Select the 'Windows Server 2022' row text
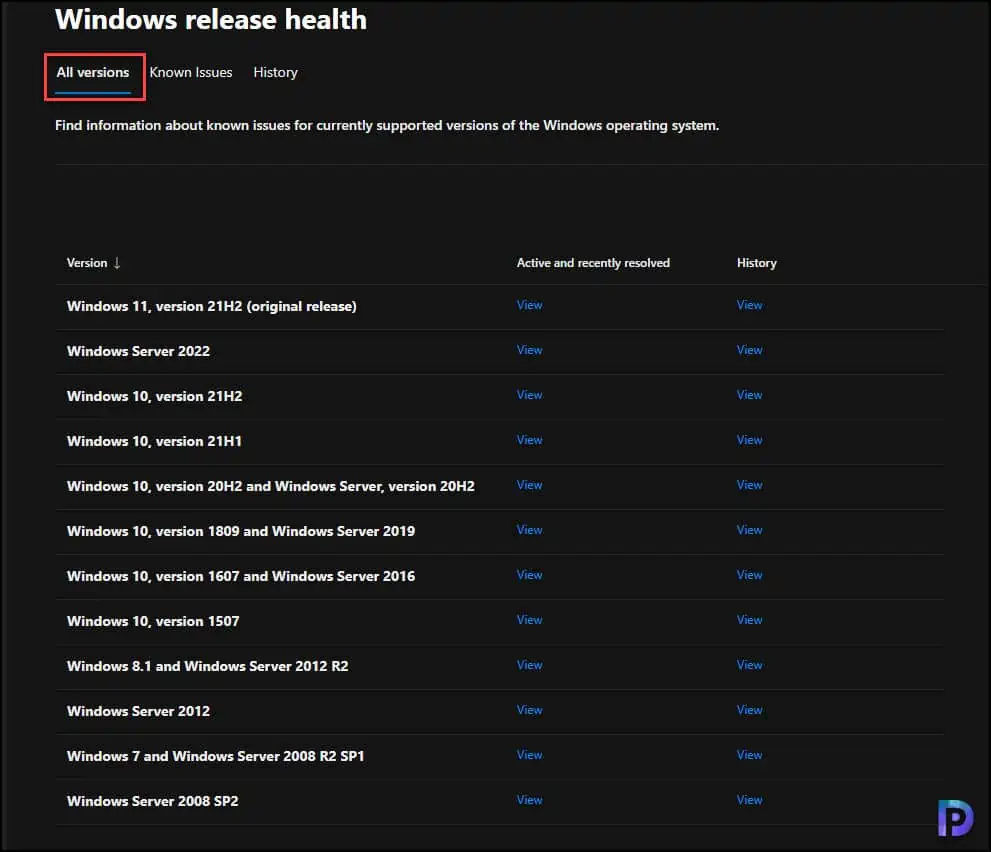The width and height of the screenshot is (991, 852). tap(138, 351)
